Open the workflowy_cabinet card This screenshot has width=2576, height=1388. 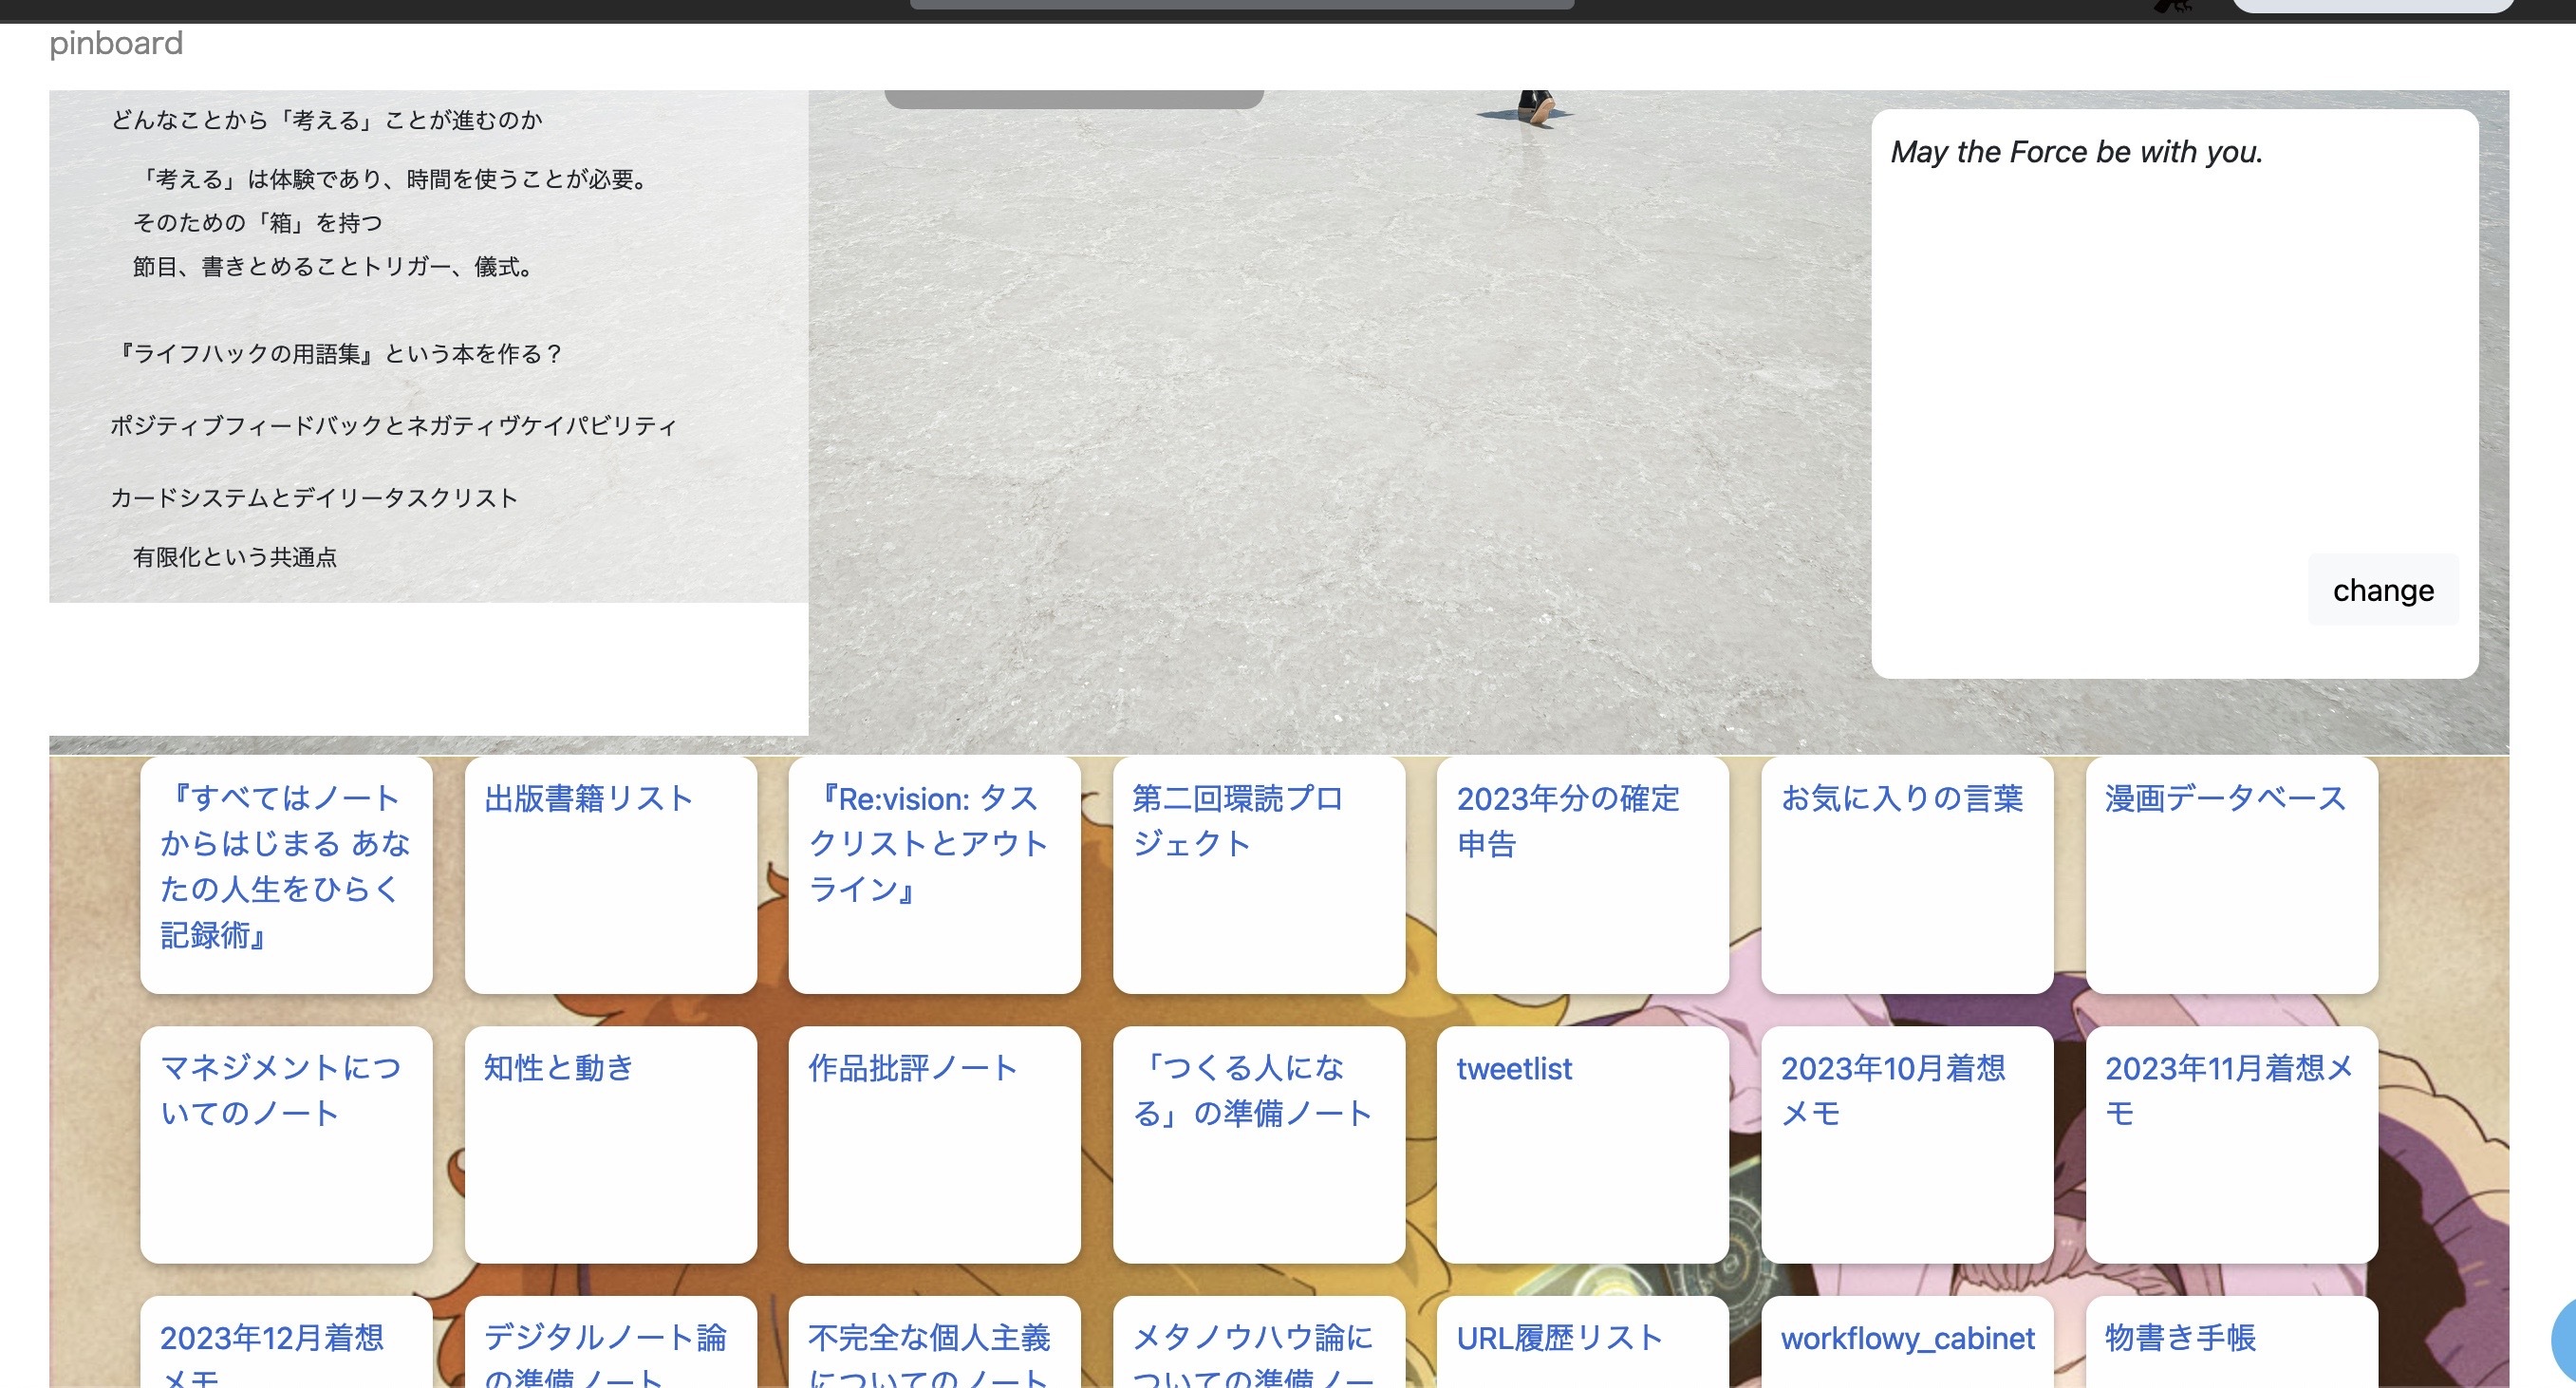point(1907,1338)
